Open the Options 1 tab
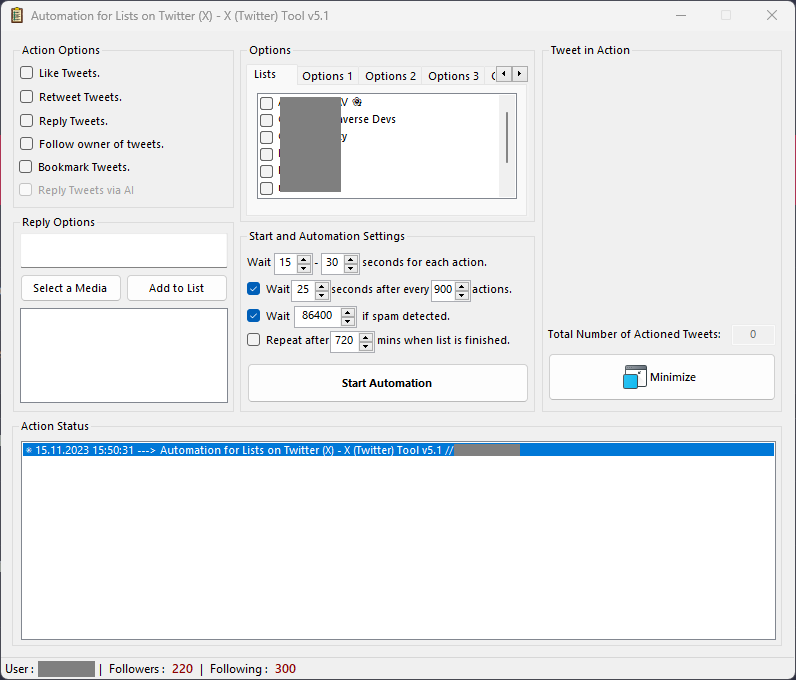The height and width of the screenshot is (680, 796). 327,76
